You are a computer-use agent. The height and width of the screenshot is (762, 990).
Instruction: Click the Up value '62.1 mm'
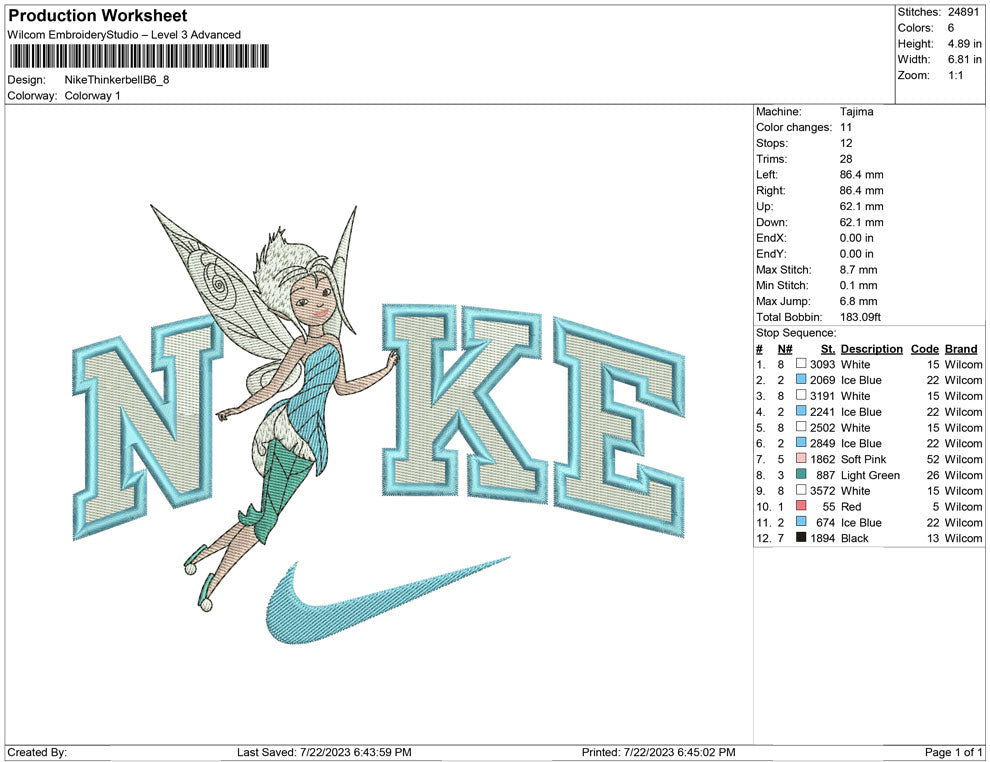[861, 206]
